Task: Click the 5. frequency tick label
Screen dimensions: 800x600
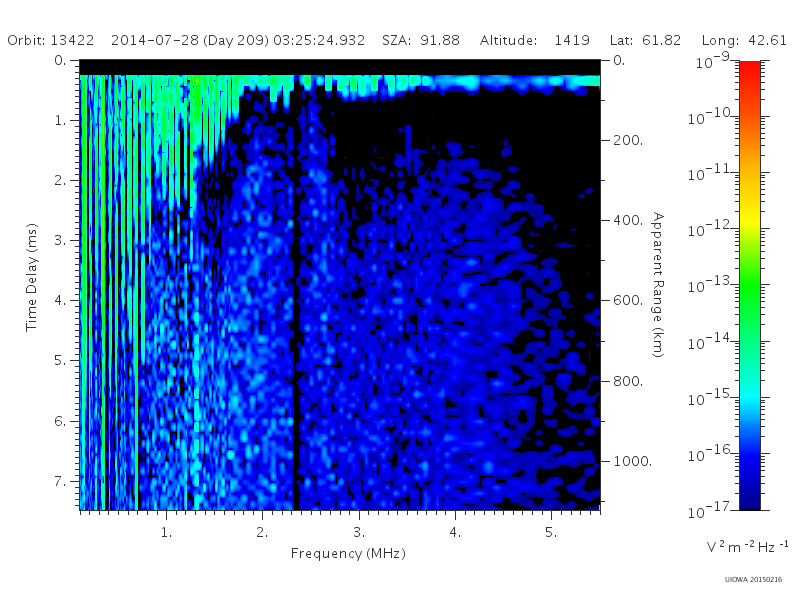Action: point(551,532)
